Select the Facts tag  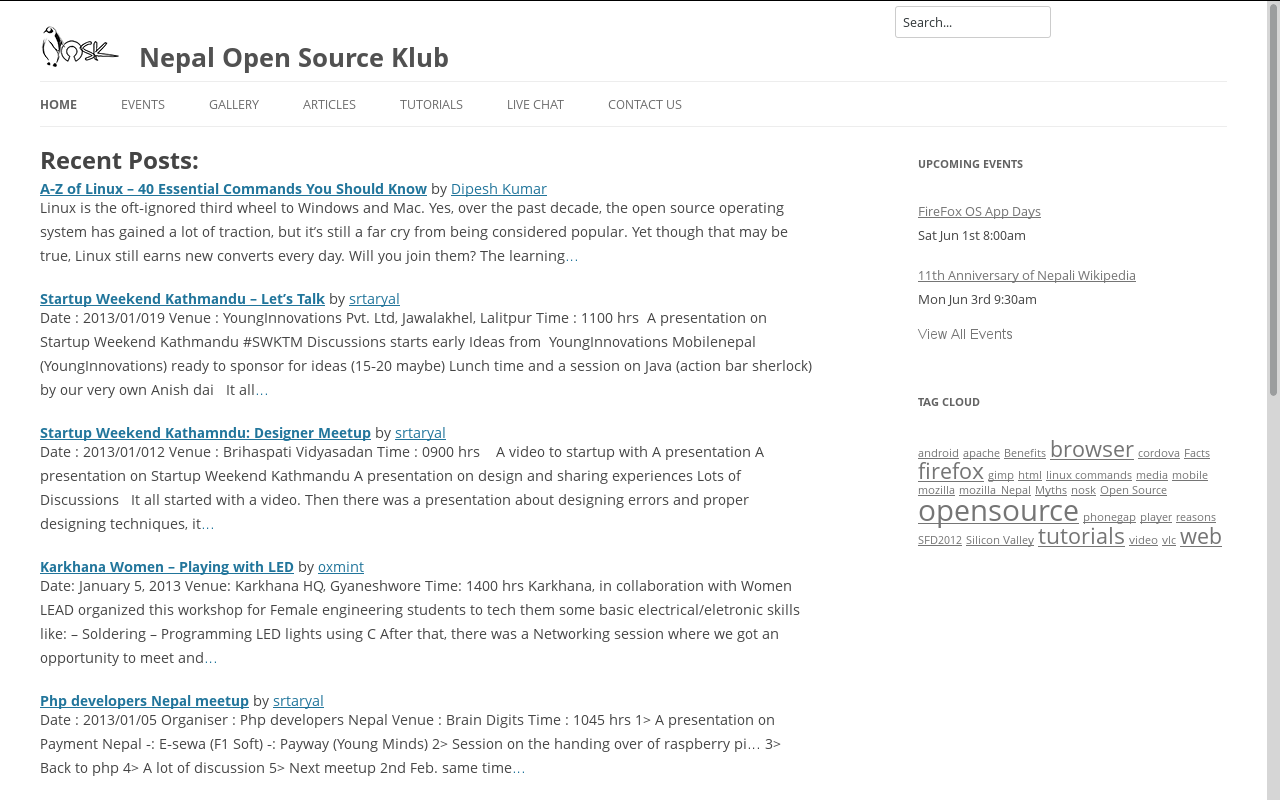(x=1197, y=453)
